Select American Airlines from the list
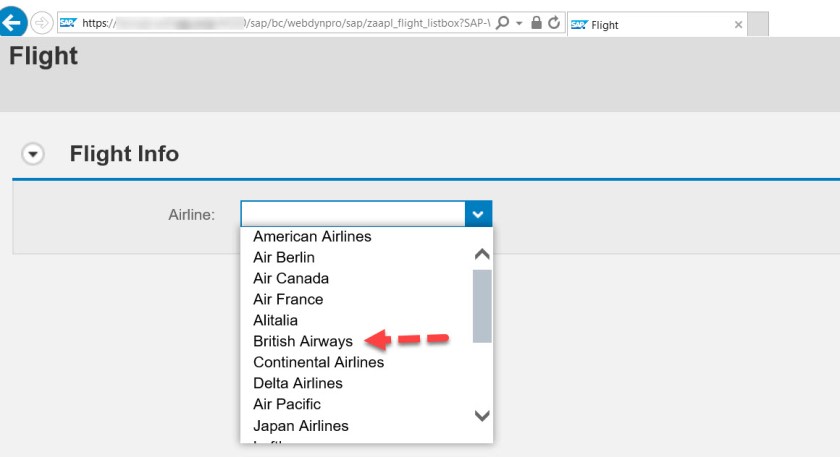 click(312, 237)
